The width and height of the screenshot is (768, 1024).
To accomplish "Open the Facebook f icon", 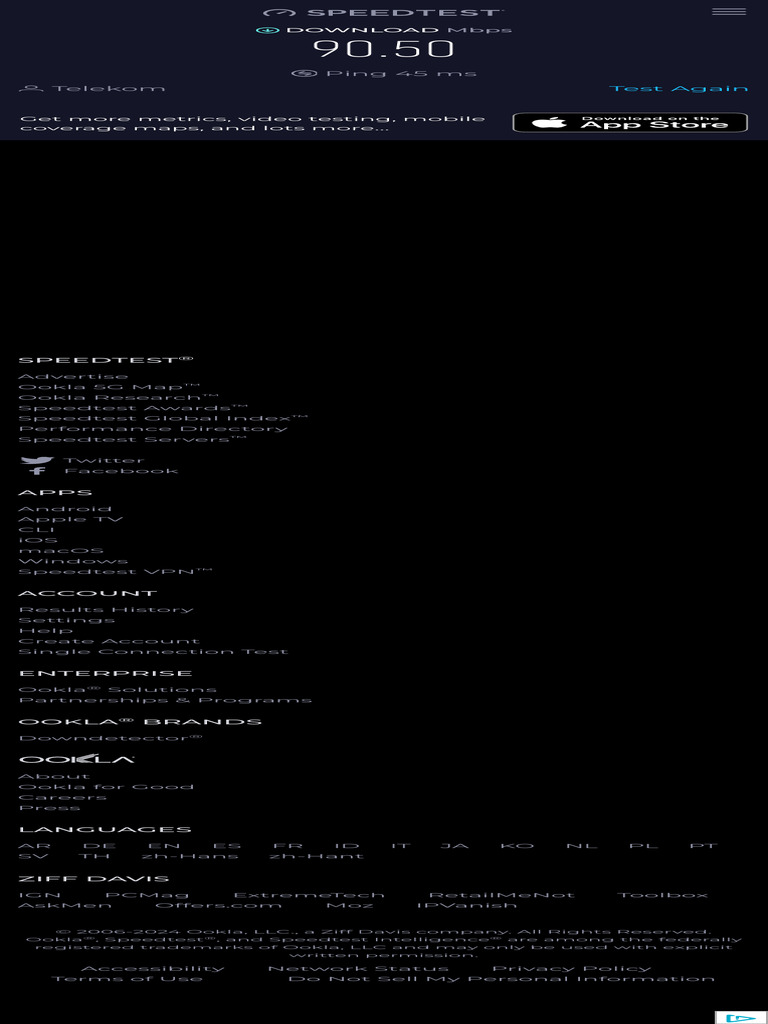I will (39, 471).
